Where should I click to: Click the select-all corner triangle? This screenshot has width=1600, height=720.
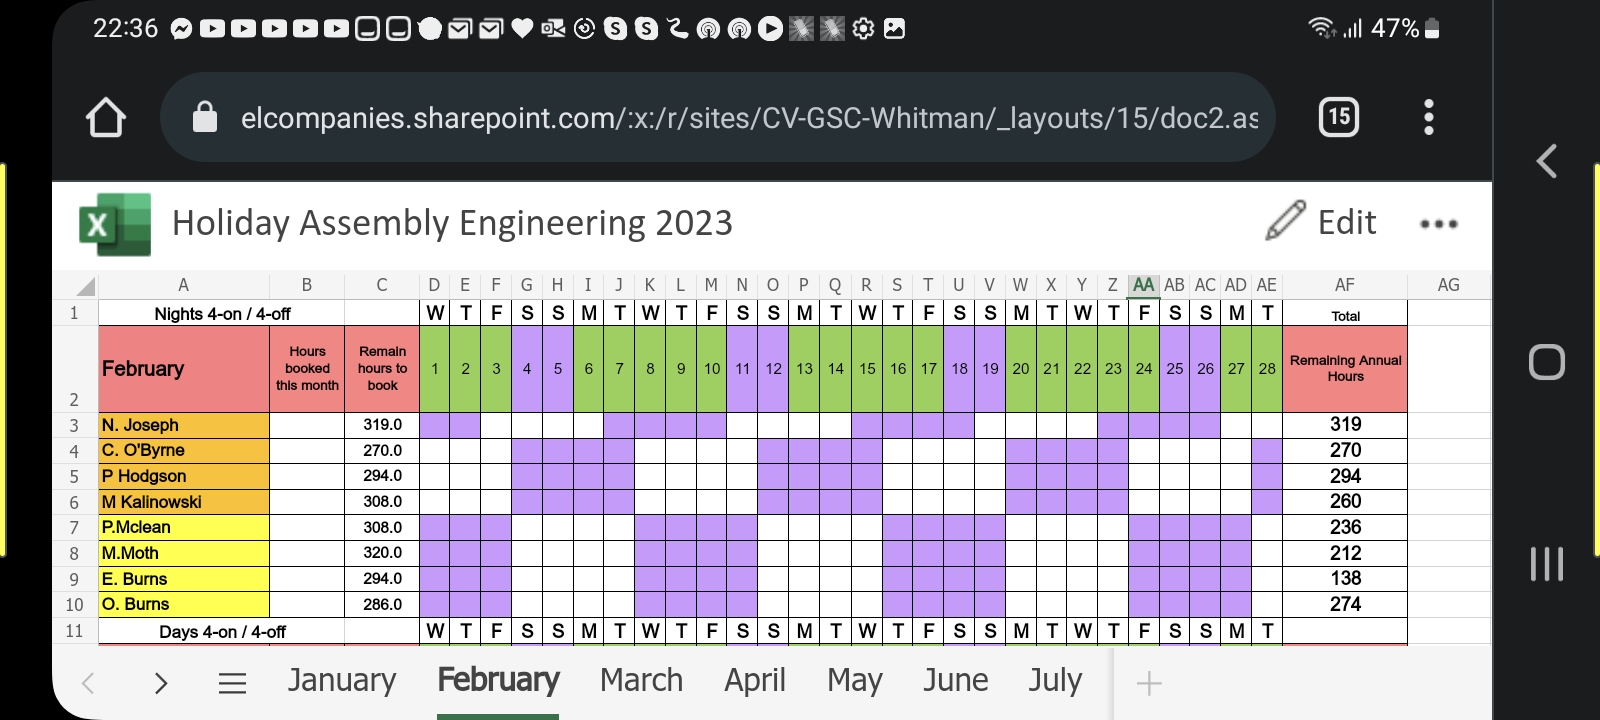click(86, 286)
